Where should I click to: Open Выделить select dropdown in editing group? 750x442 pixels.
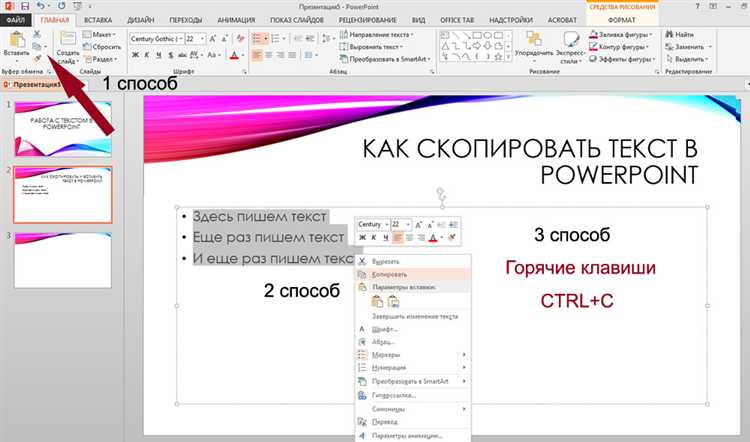click(x=686, y=59)
